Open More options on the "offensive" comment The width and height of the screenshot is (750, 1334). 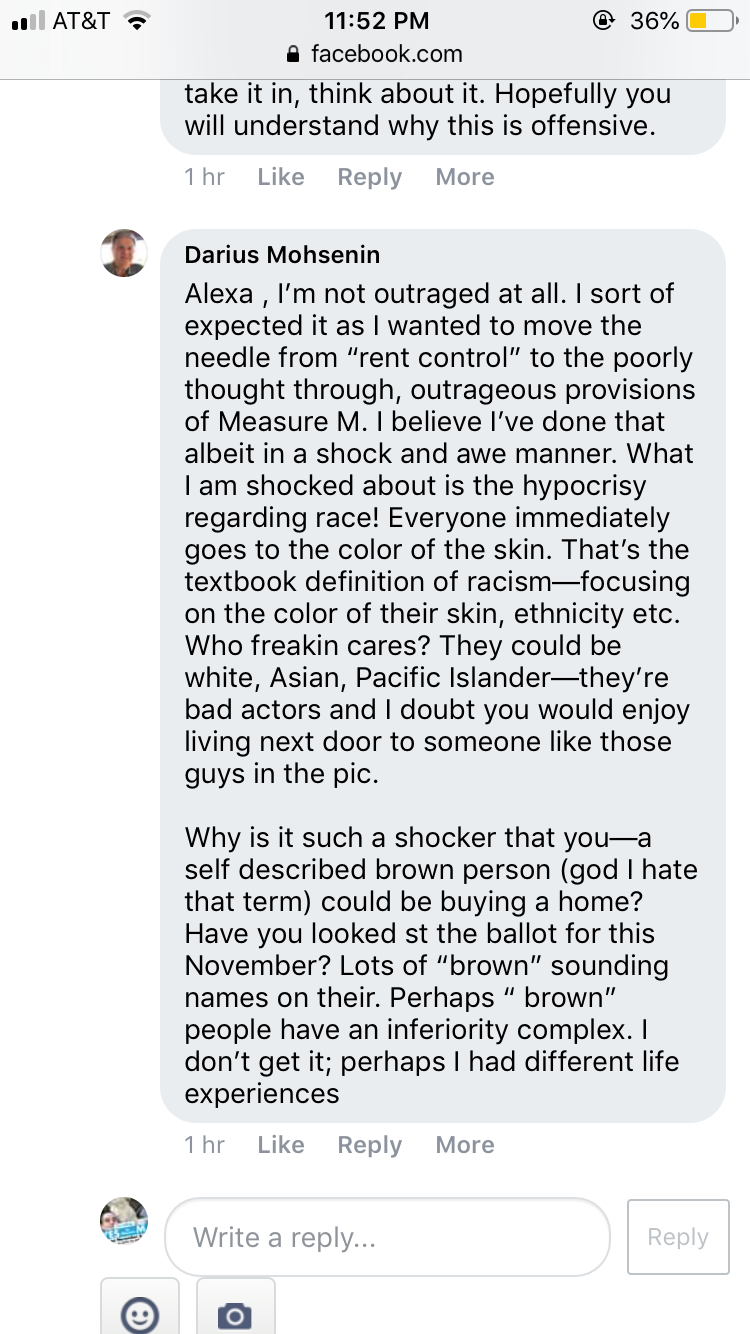pos(465,177)
